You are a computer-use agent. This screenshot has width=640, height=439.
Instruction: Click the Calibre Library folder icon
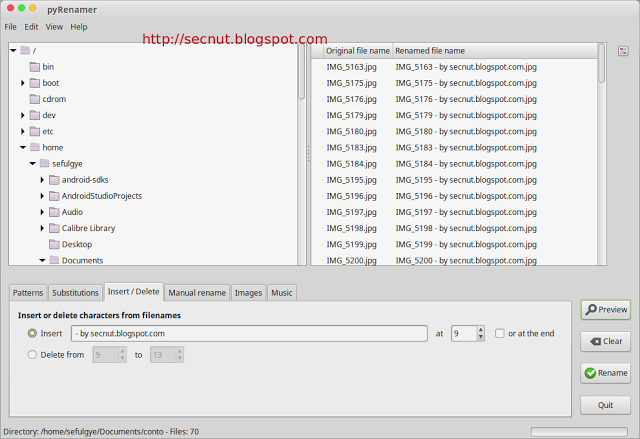(x=54, y=228)
